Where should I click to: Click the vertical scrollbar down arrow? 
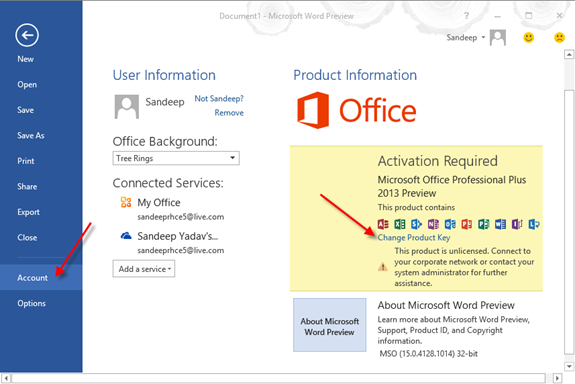click(x=569, y=366)
